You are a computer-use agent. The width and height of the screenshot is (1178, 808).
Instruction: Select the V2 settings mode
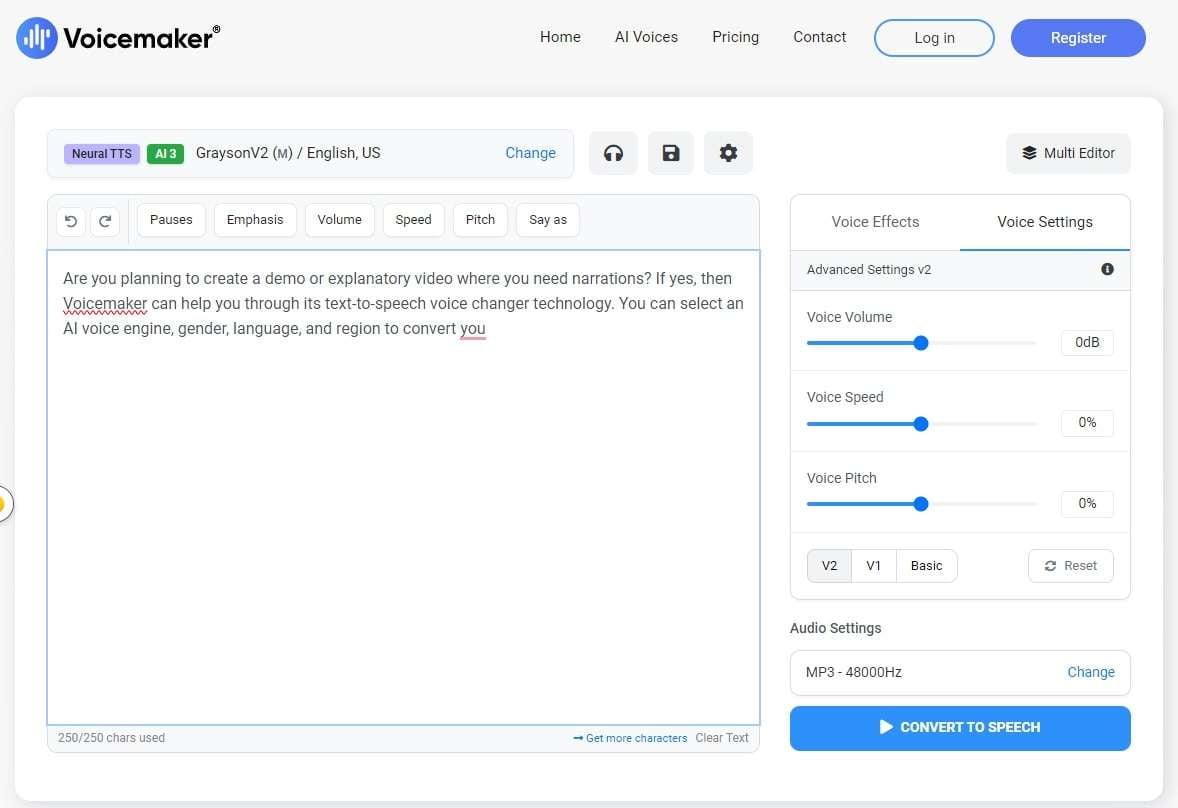(829, 566)
